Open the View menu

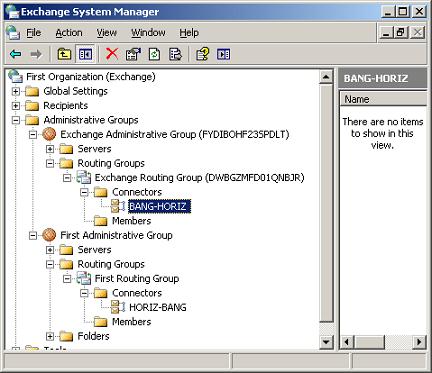click(107, 33)
